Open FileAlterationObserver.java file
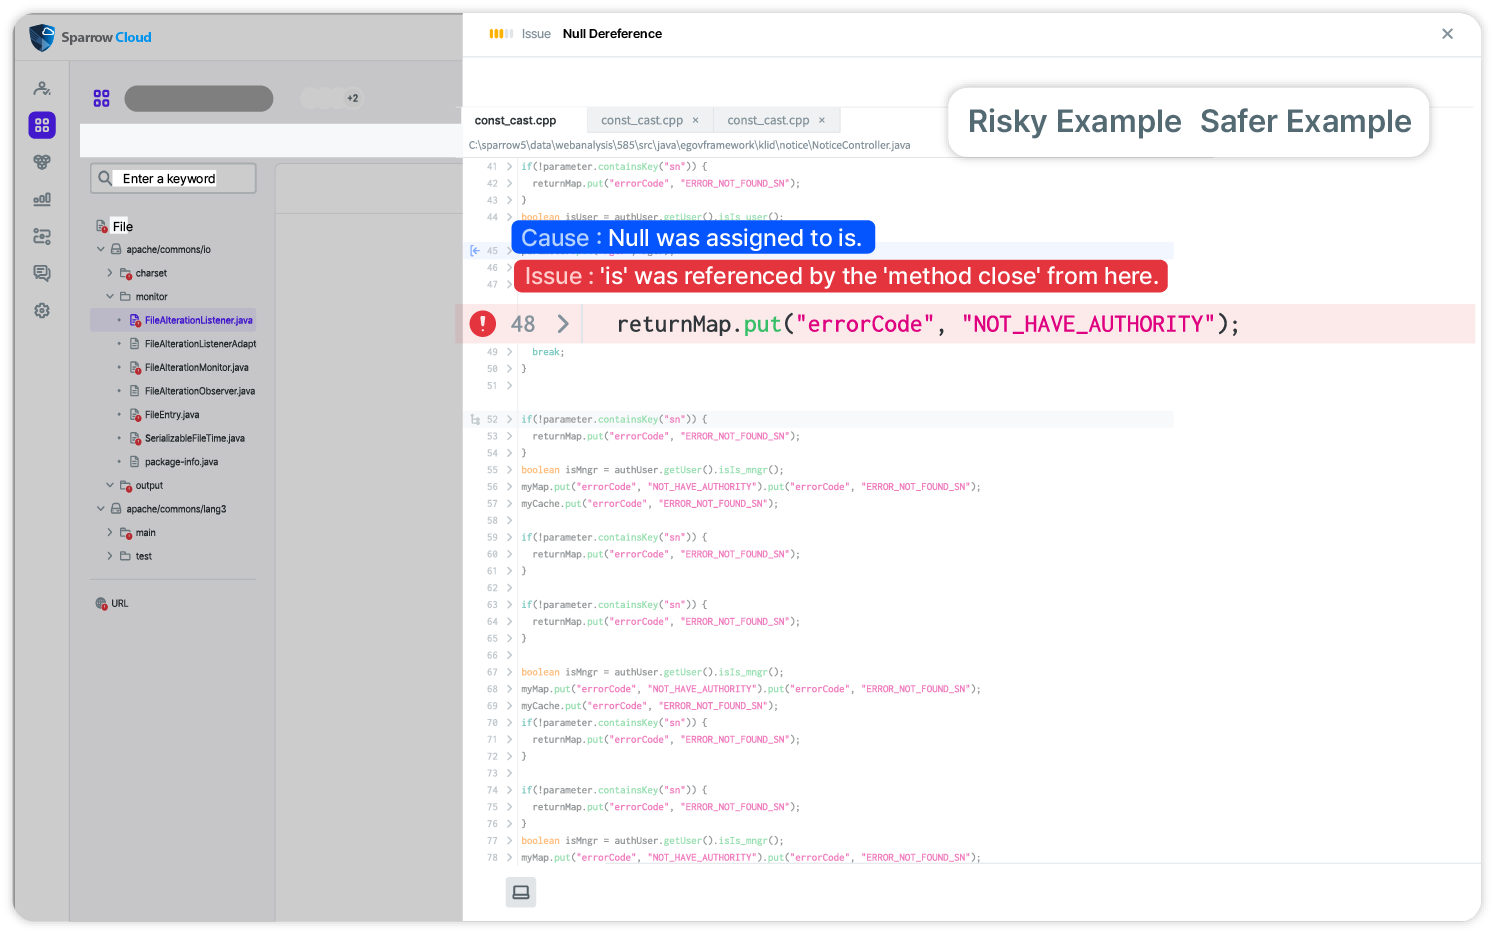 coord(199,391)
